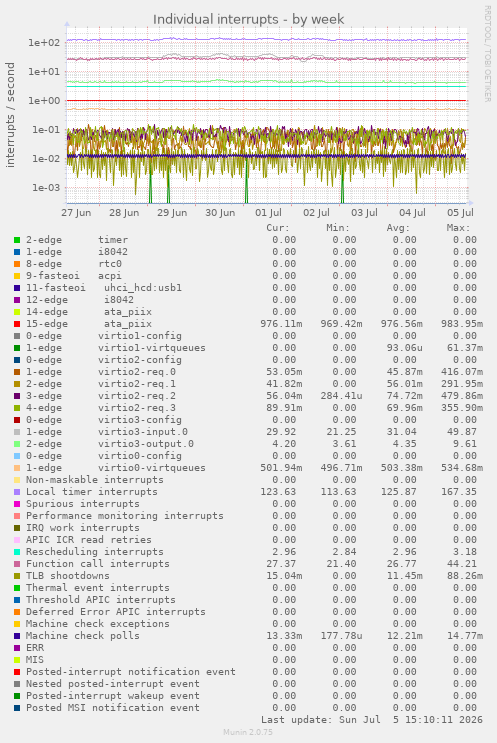Select the 'virtio0-config' legend label

click(140, 456)
